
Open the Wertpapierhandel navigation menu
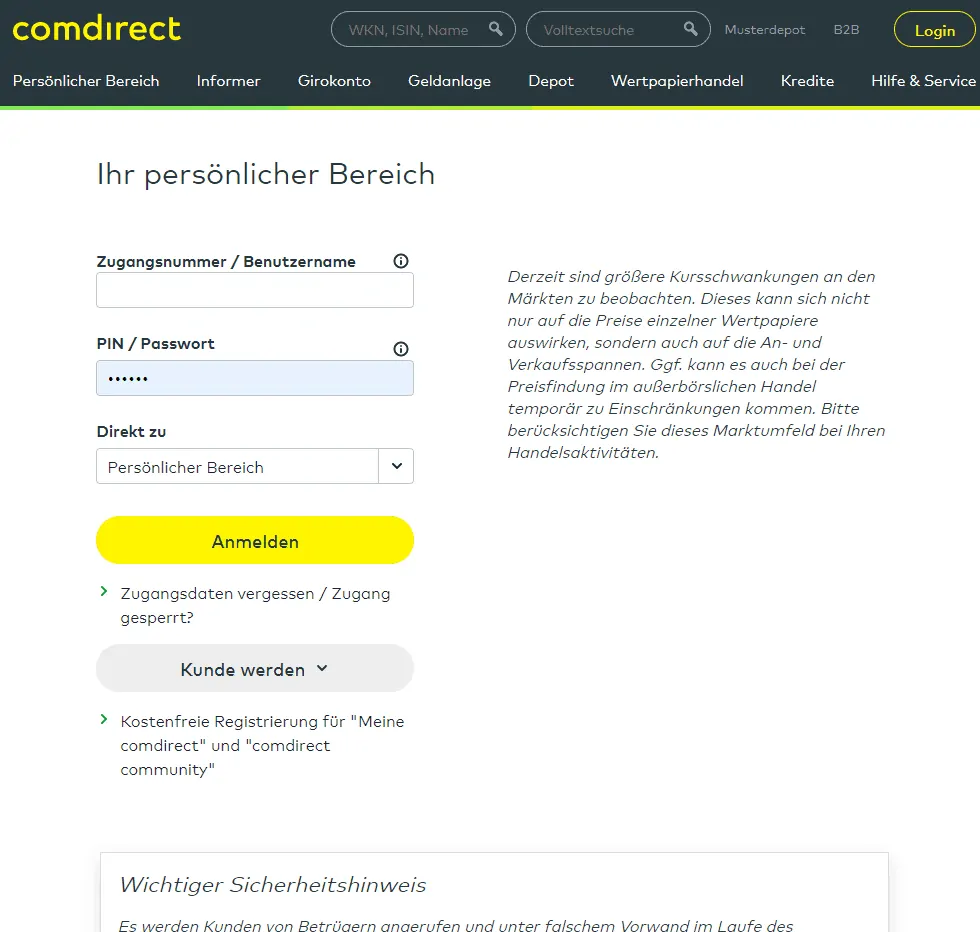point(678,81)
